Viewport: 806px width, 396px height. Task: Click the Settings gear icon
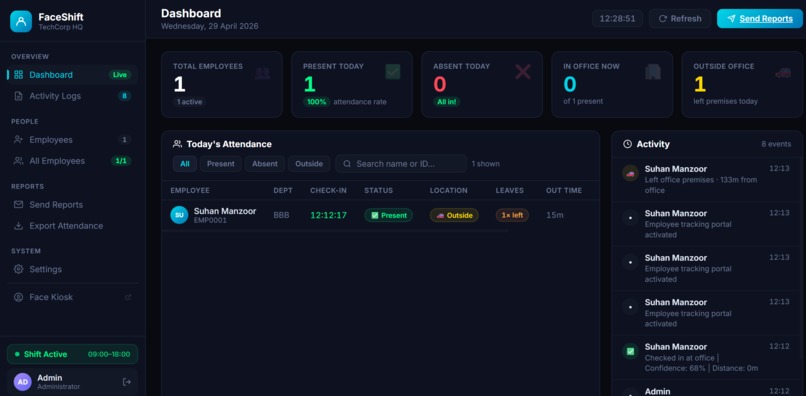[x=19, y=269]
